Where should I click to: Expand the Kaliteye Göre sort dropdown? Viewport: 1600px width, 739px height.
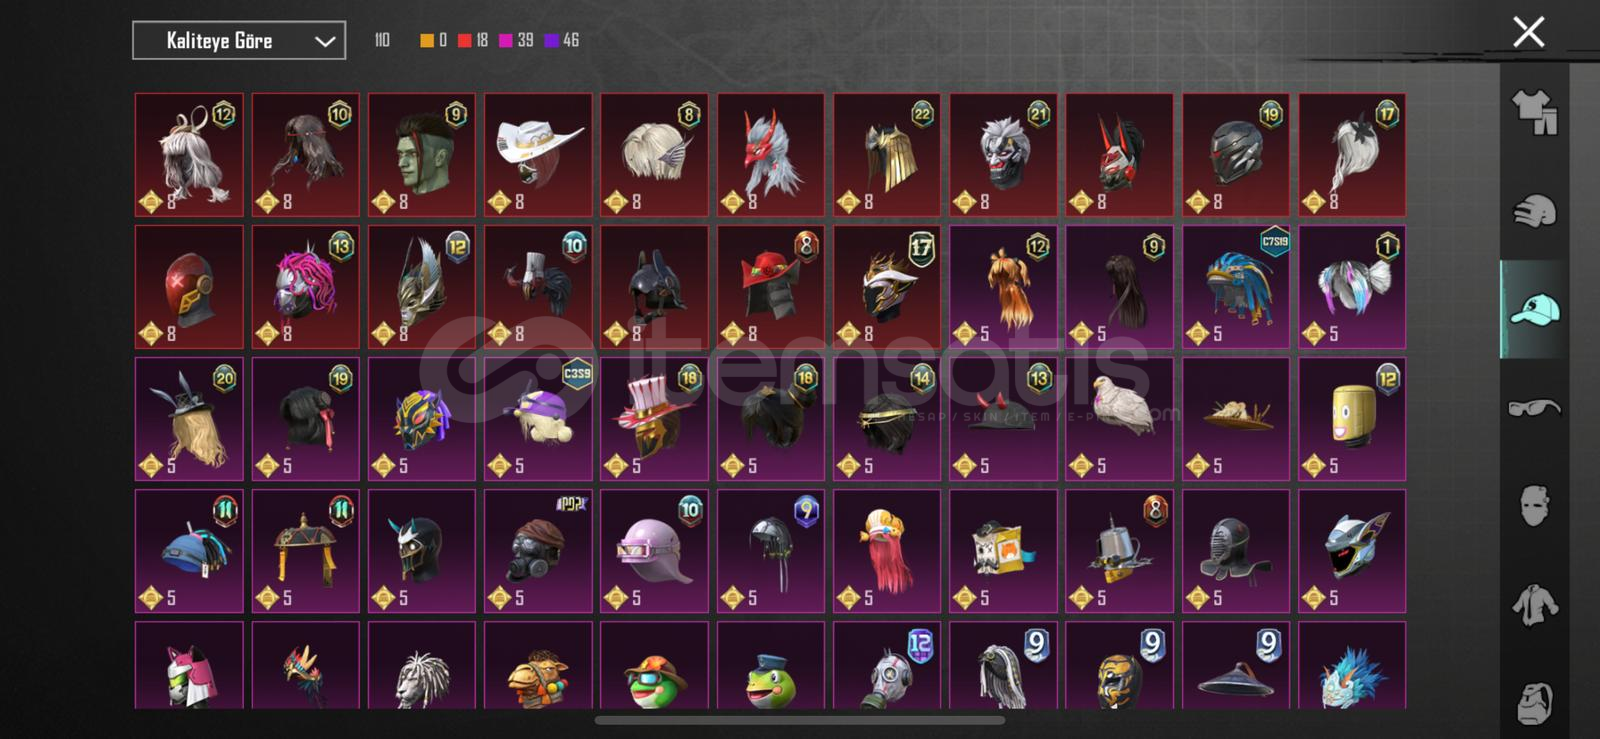(239, 41)
